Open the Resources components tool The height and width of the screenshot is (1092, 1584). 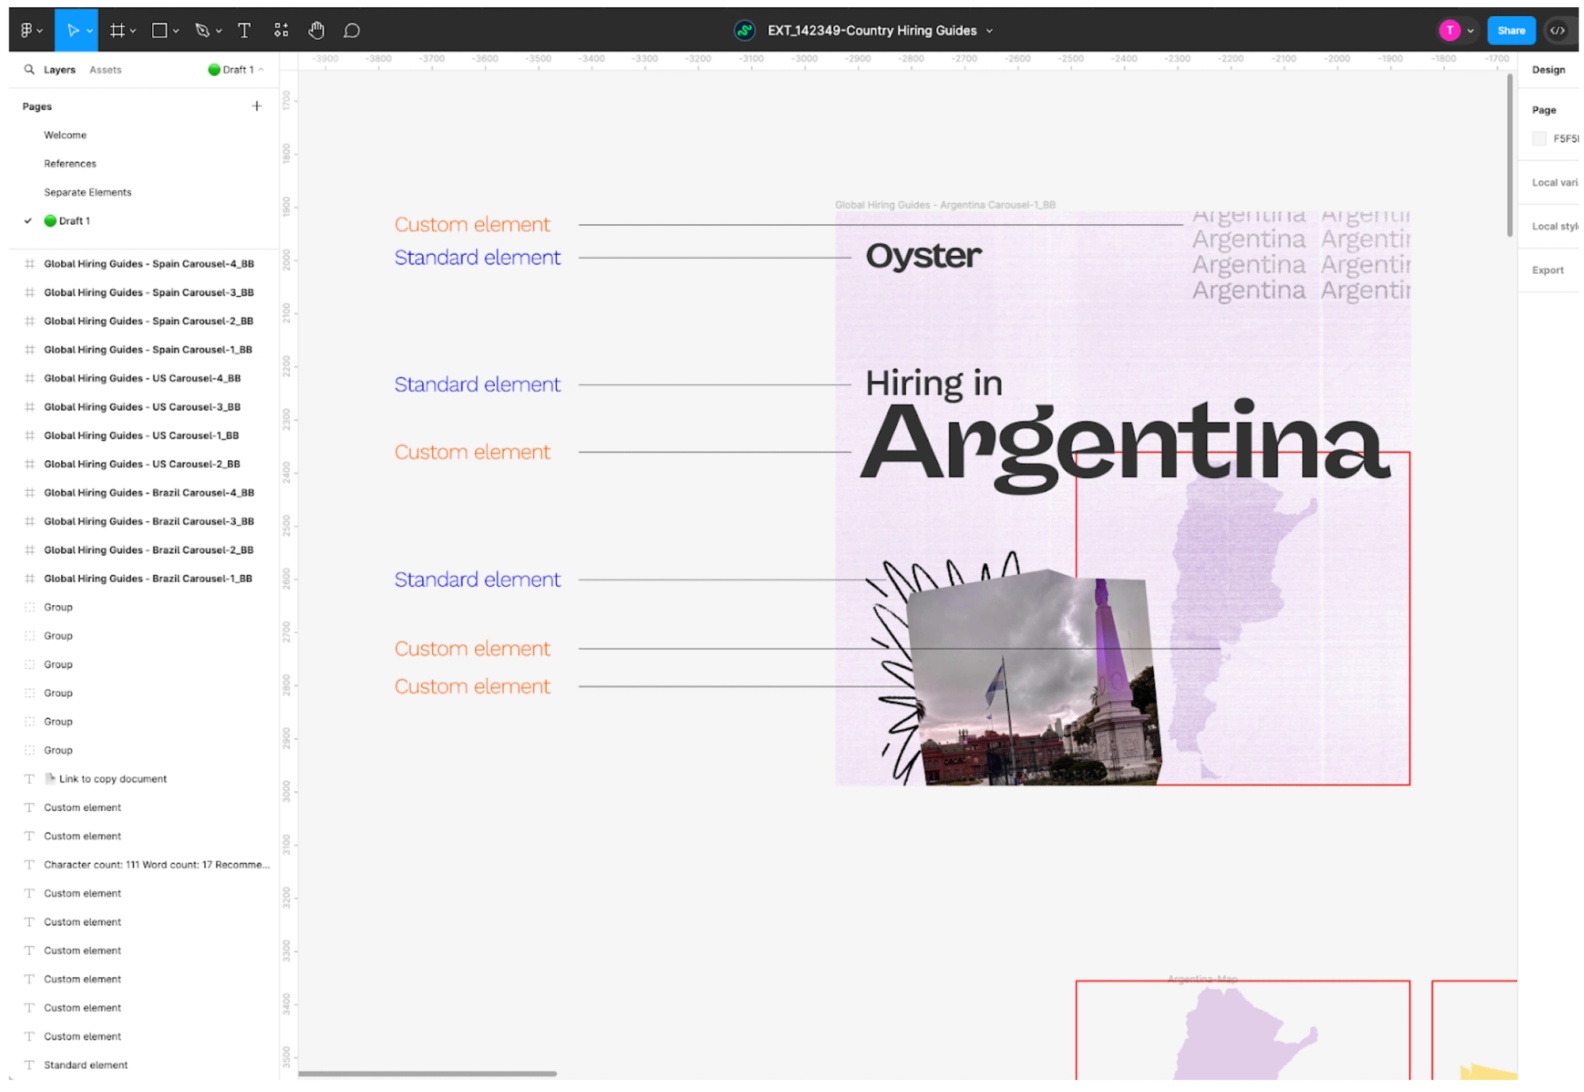[x=281, y=30]
